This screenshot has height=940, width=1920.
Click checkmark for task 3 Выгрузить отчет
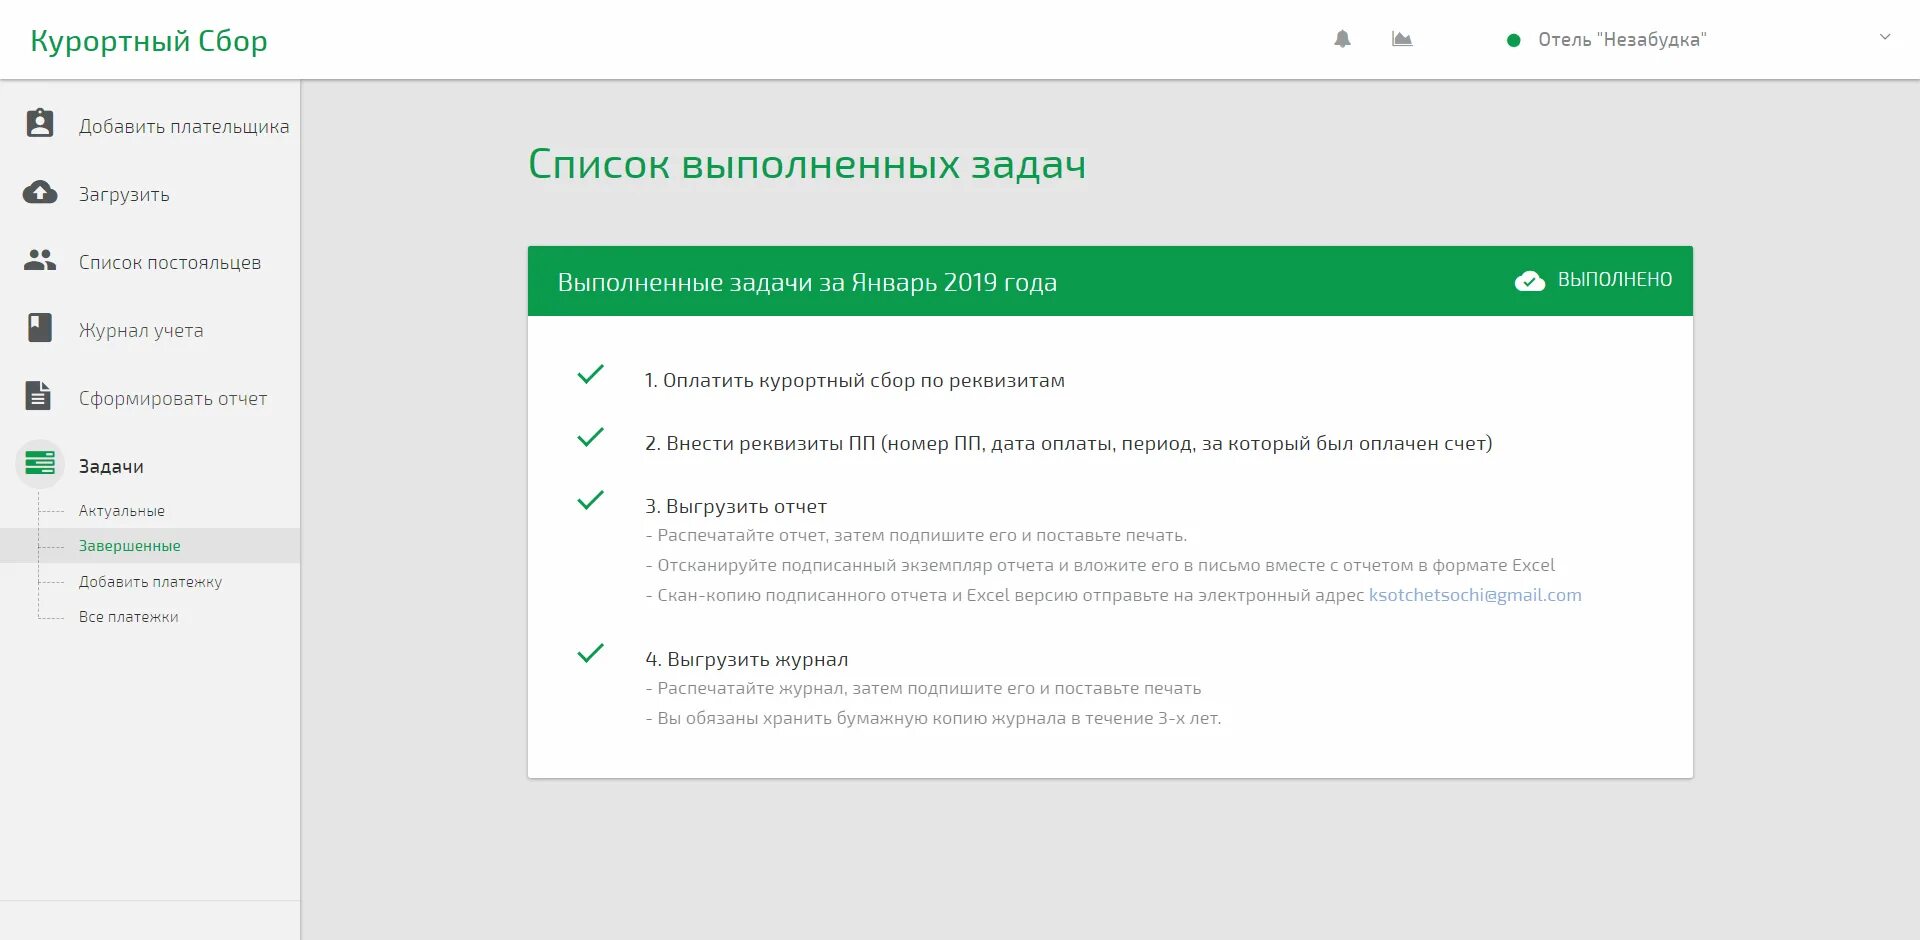591,500
